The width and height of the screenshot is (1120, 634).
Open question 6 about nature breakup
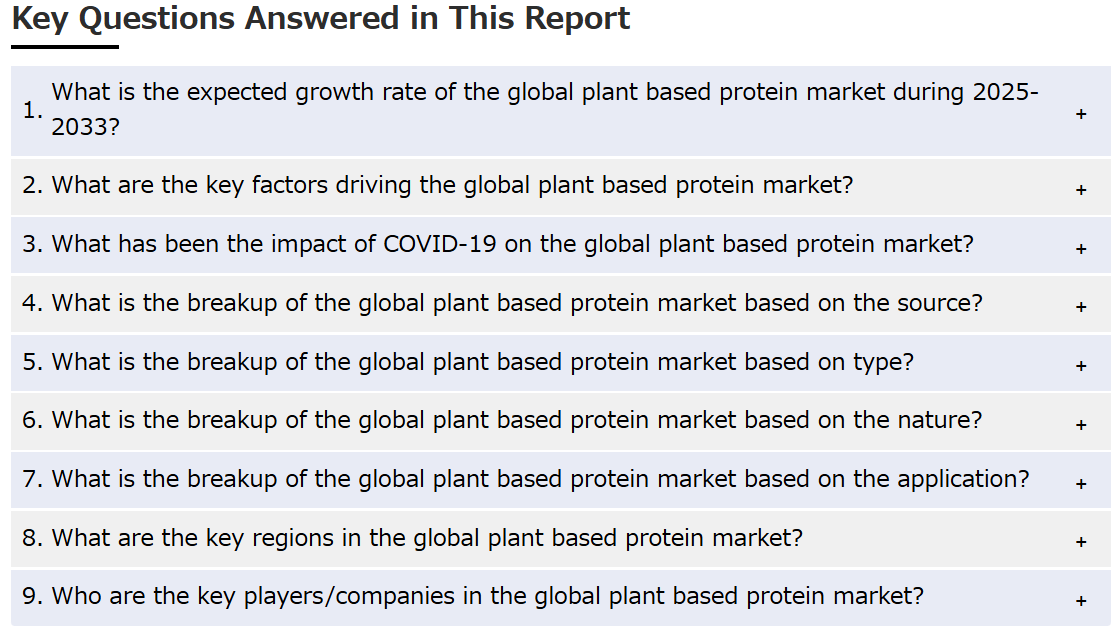[x=561, y=421]
